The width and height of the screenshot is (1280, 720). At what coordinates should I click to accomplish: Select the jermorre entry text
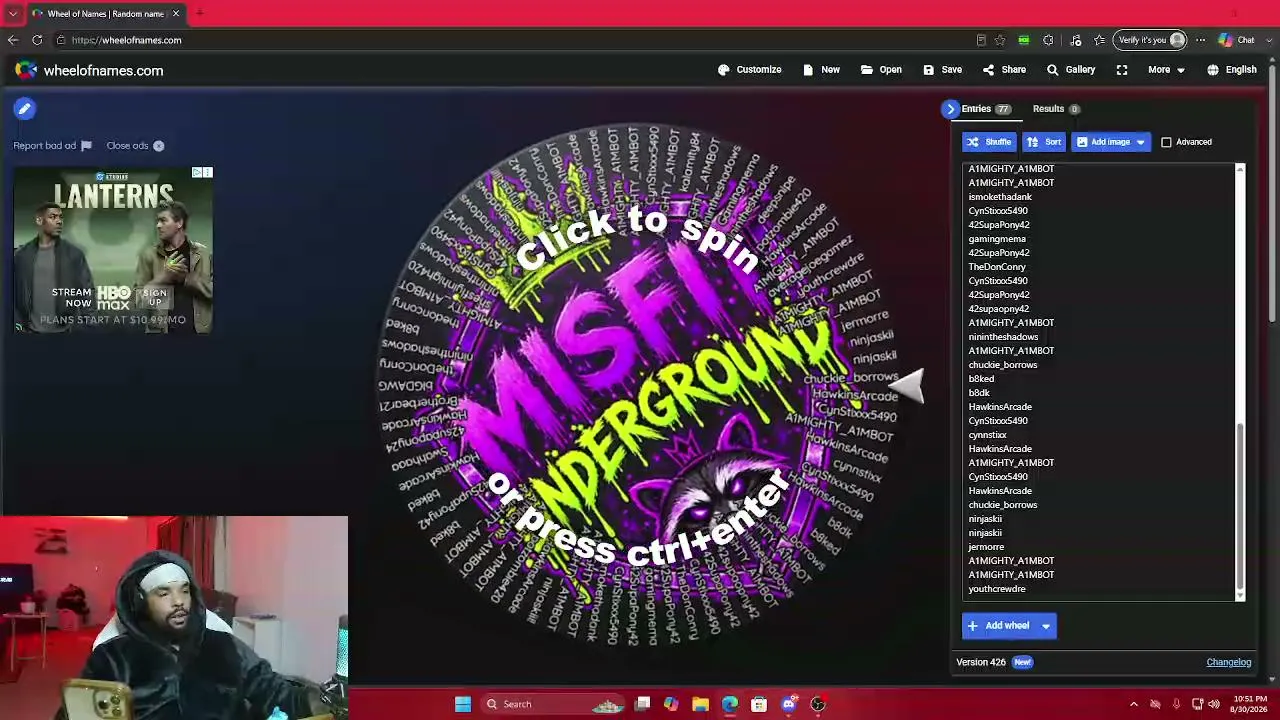[986, 547]
